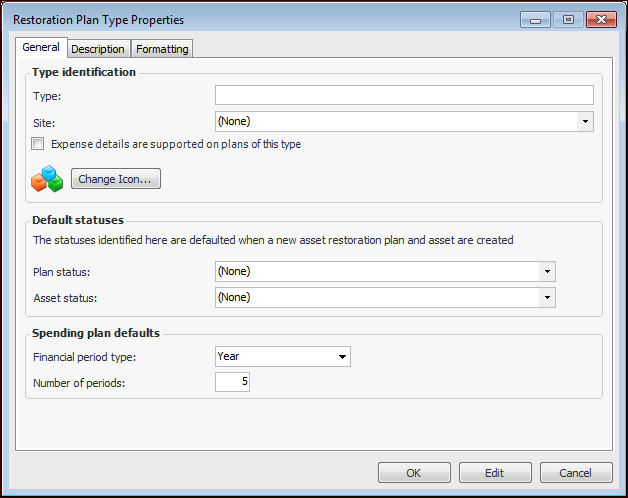Open the Site dropdown list
Viewport: 628px width, 498px height.
583,122
